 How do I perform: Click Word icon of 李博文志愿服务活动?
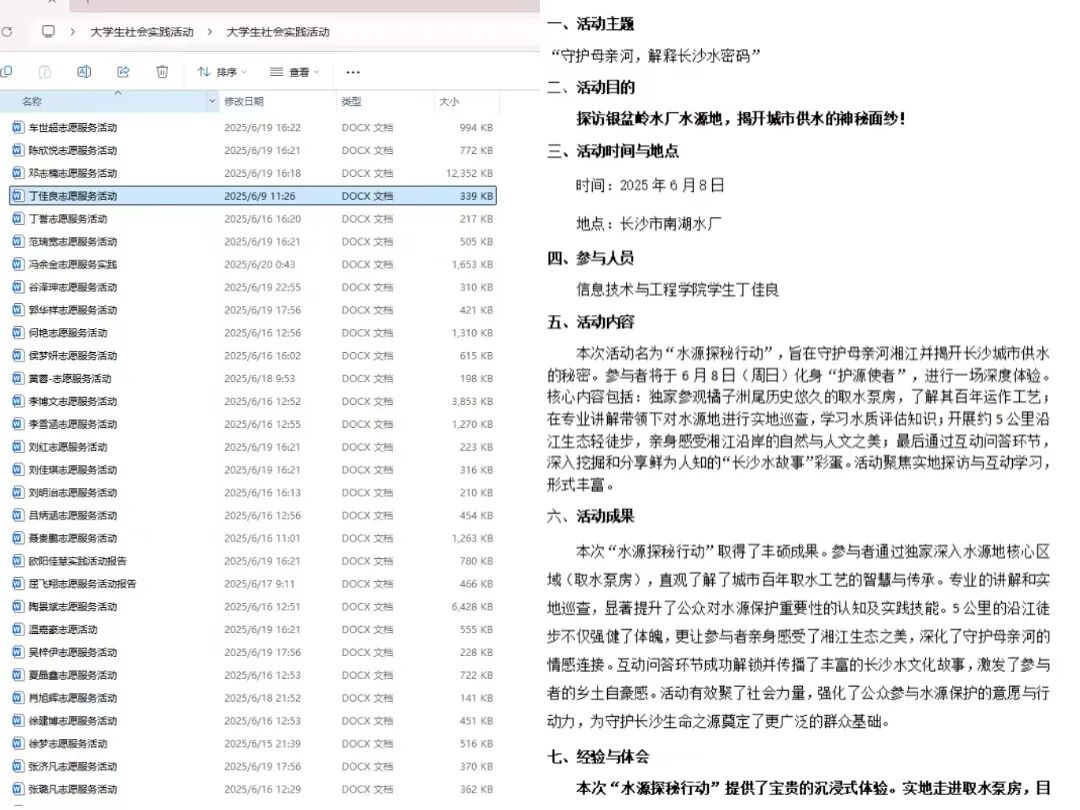point(19,401)
